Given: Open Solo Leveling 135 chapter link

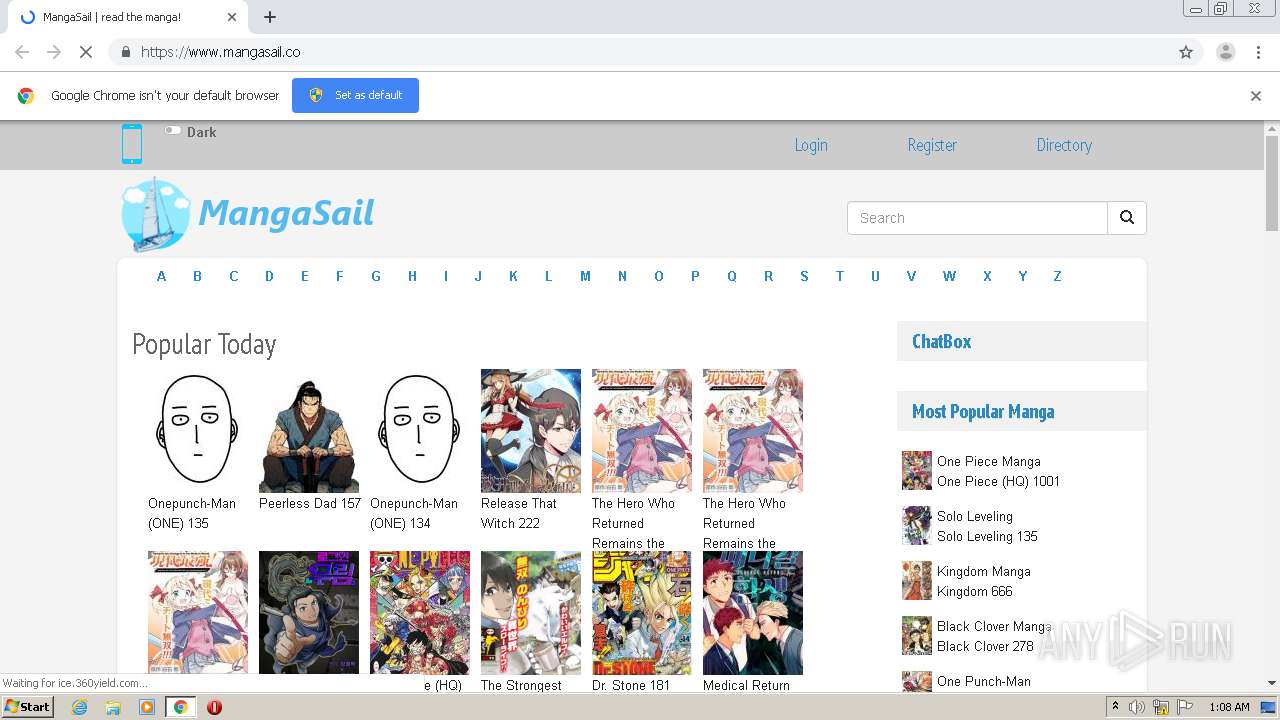Looking at the screenshot, I should point(987,536).
